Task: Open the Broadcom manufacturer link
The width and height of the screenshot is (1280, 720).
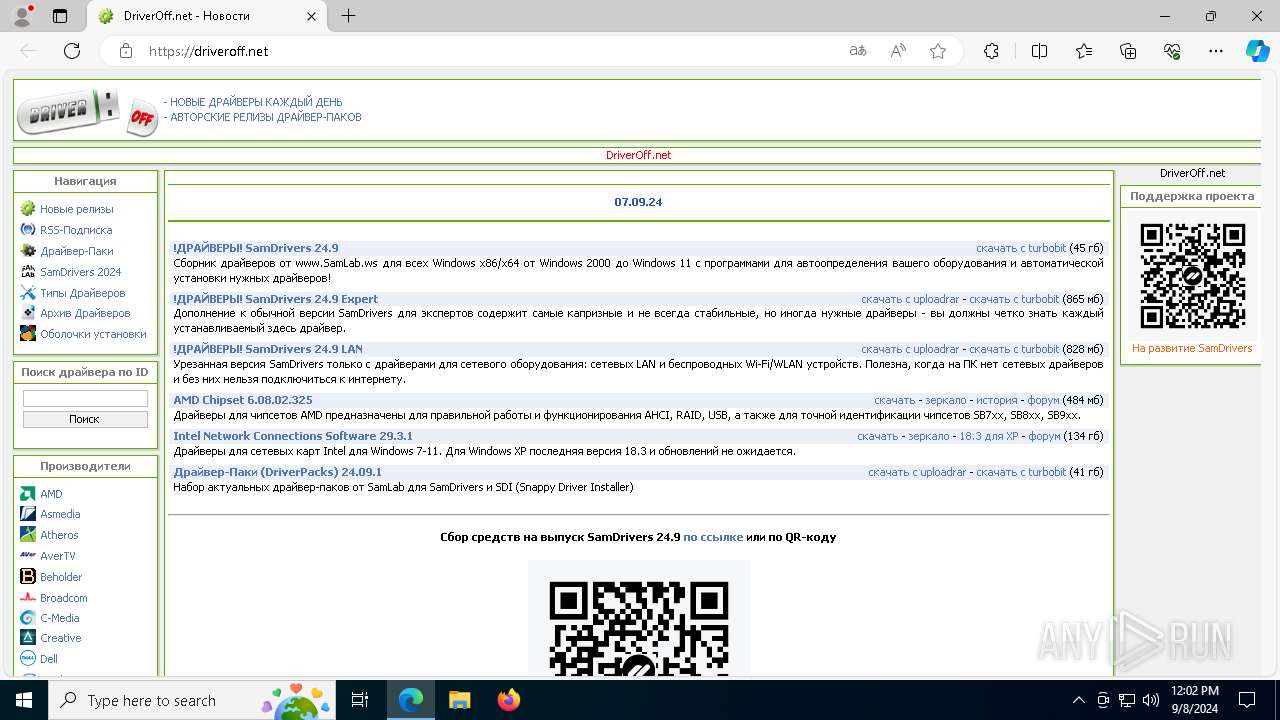Action: pyautogui.click(x=64, y=598)
